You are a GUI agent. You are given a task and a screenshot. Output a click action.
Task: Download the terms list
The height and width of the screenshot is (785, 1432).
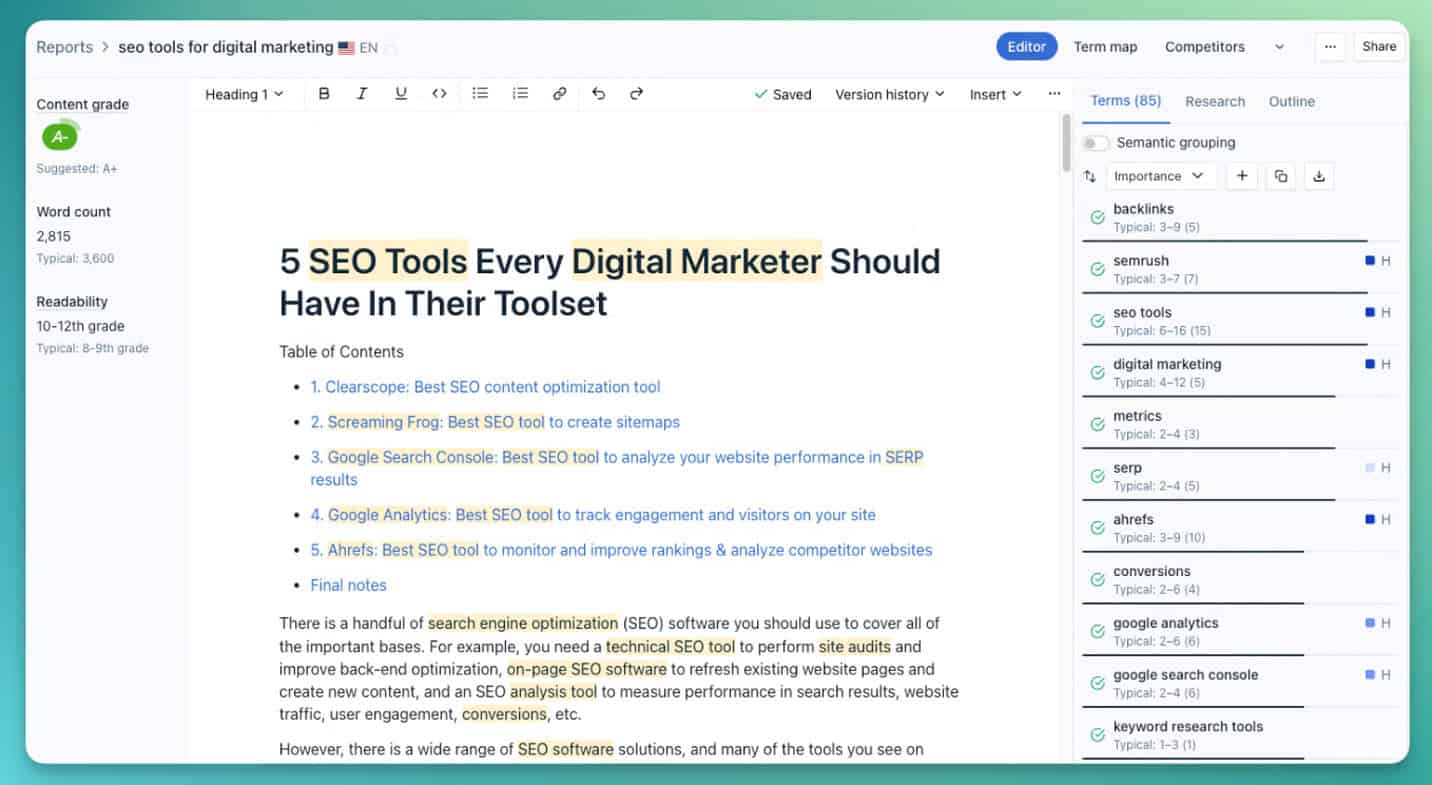coord(1319,176)
